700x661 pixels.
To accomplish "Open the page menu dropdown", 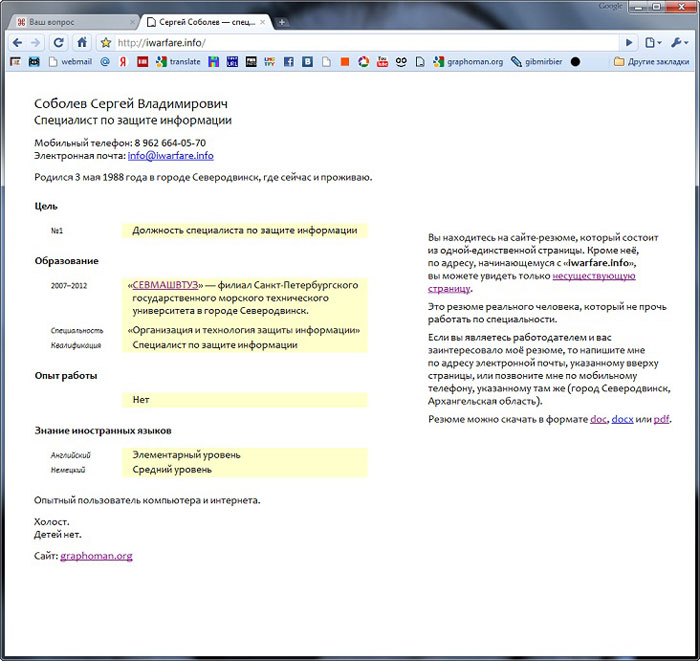I will tap(654, 43).
